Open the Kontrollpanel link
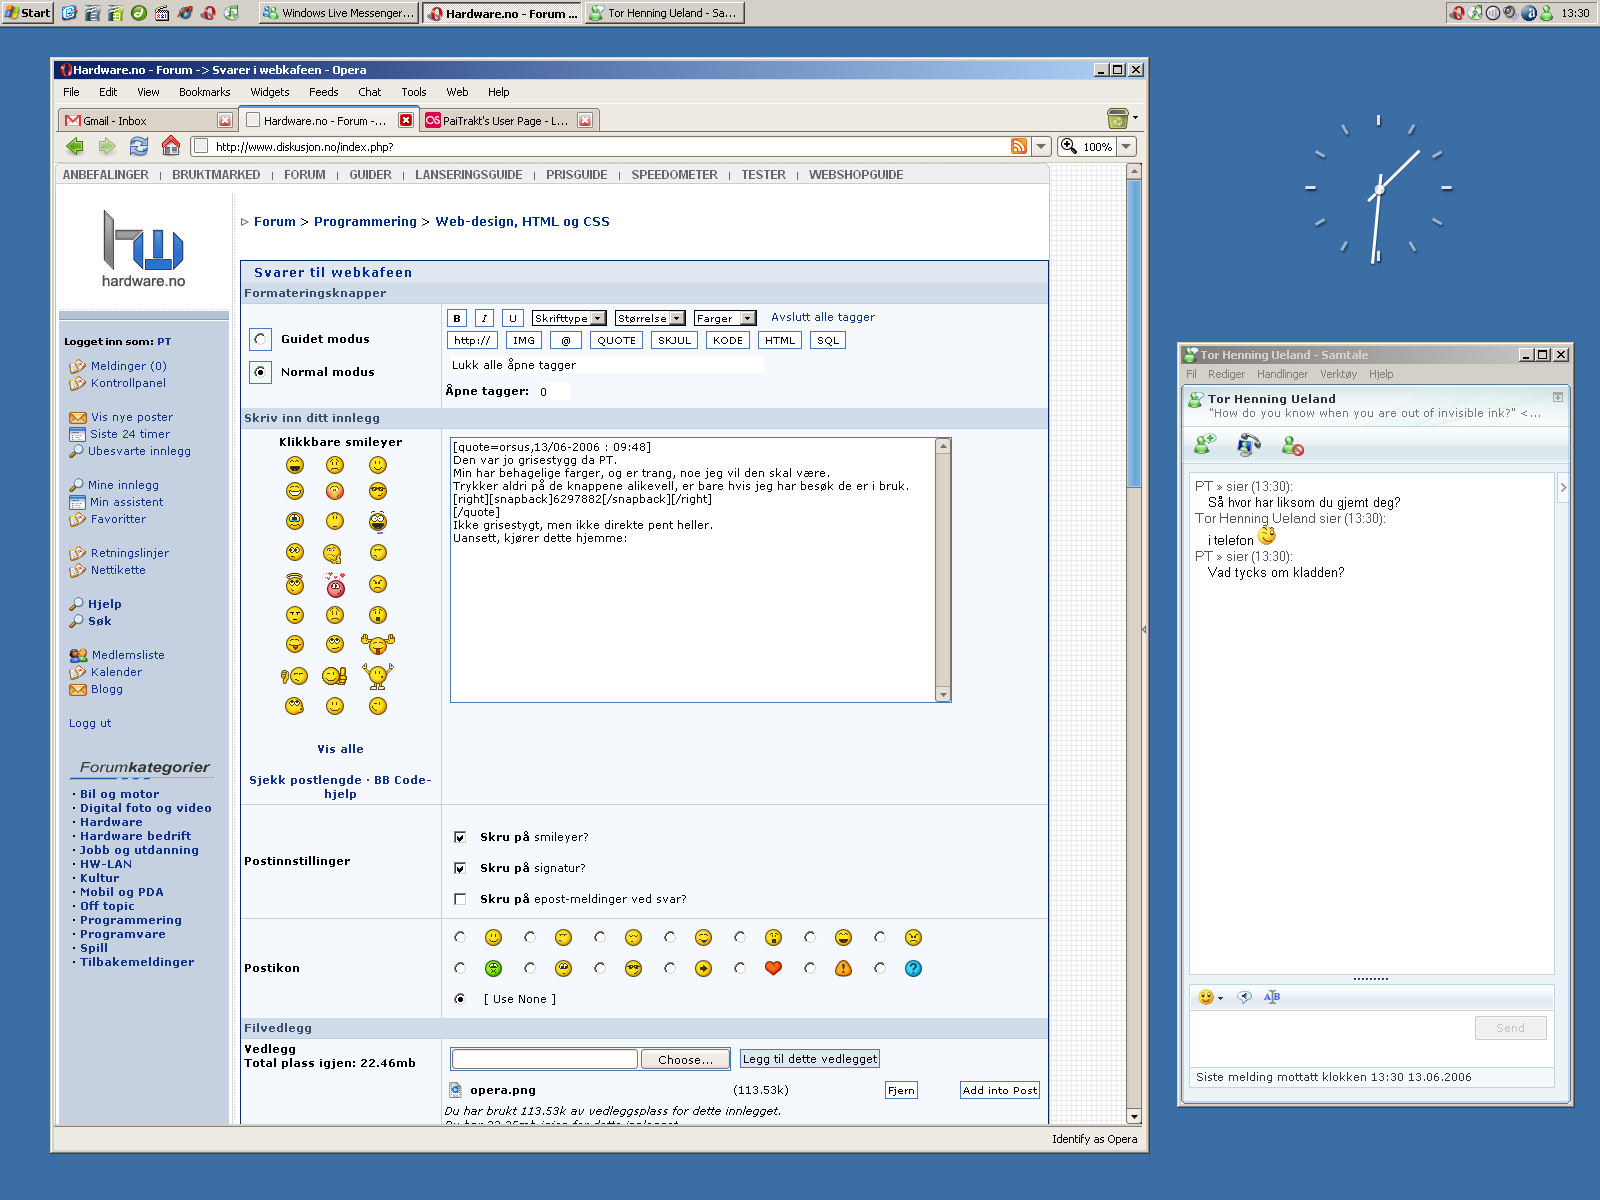The width and height of the screenshot is (1600, 1200). coord(128,383)
